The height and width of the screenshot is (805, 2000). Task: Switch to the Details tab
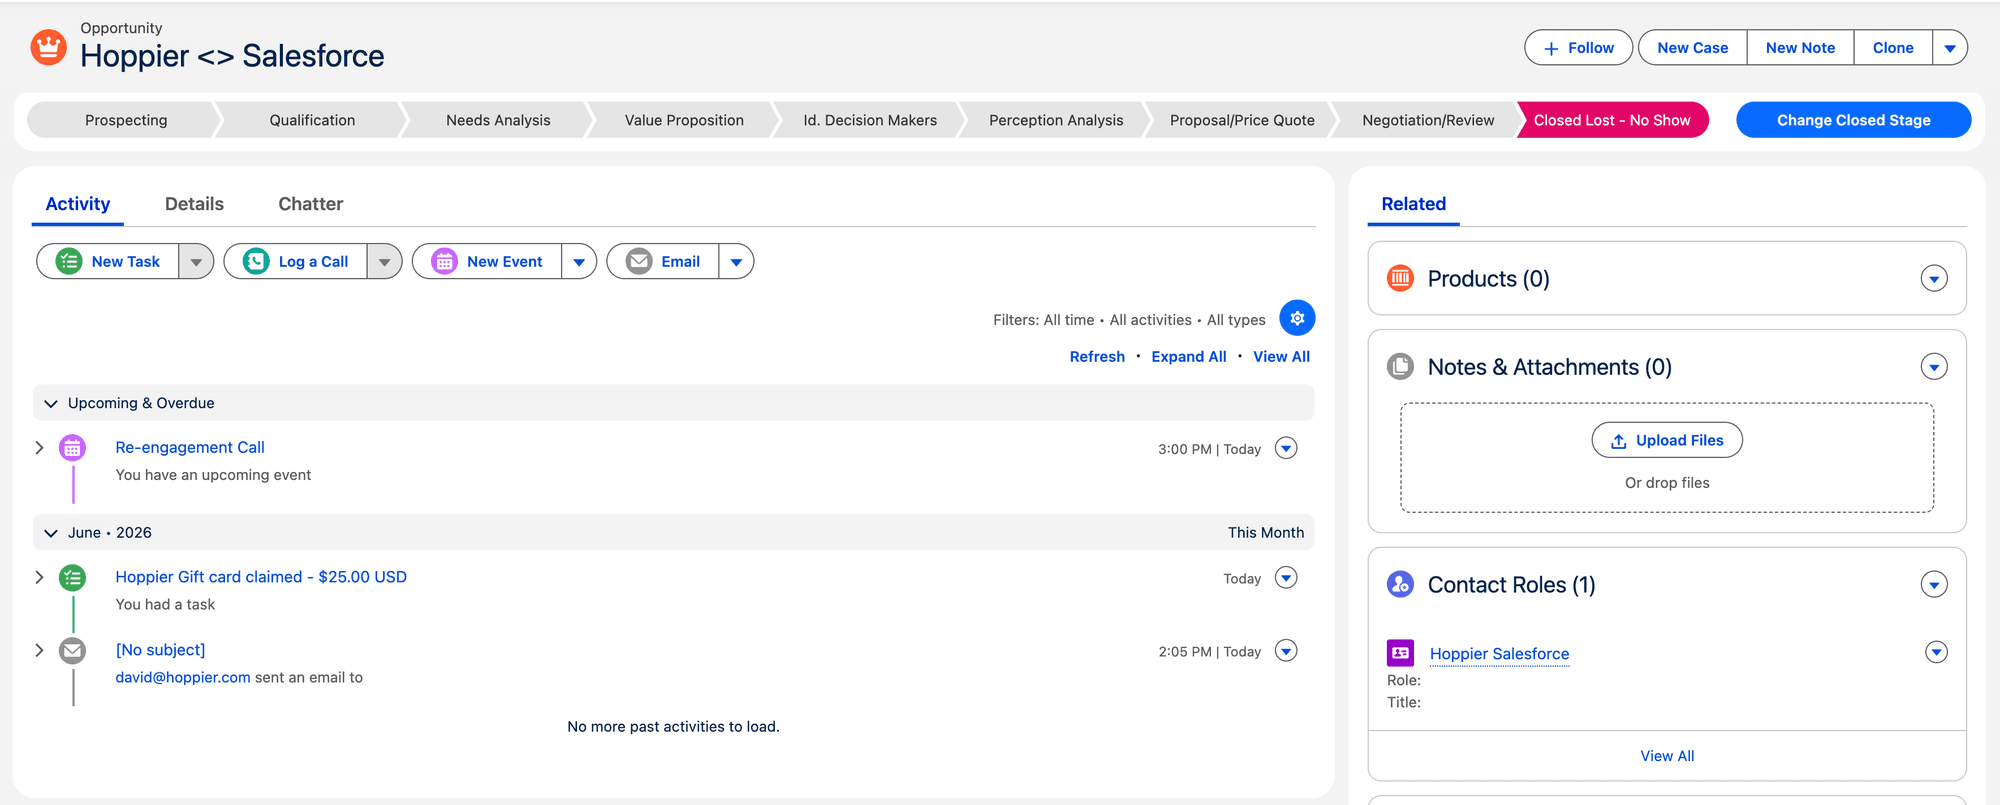pyautogui.click(x=194, y=204)
